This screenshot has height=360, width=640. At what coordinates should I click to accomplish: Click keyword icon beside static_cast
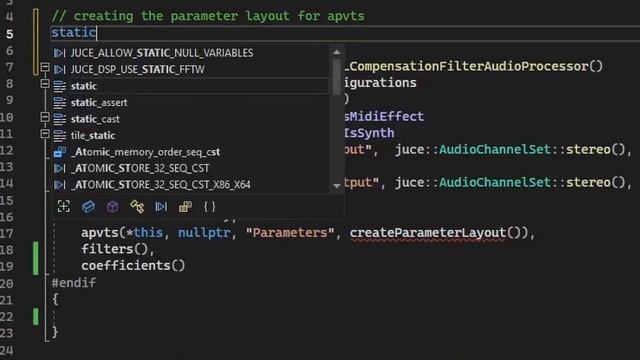pyautogui.click(x=60, y=119)
